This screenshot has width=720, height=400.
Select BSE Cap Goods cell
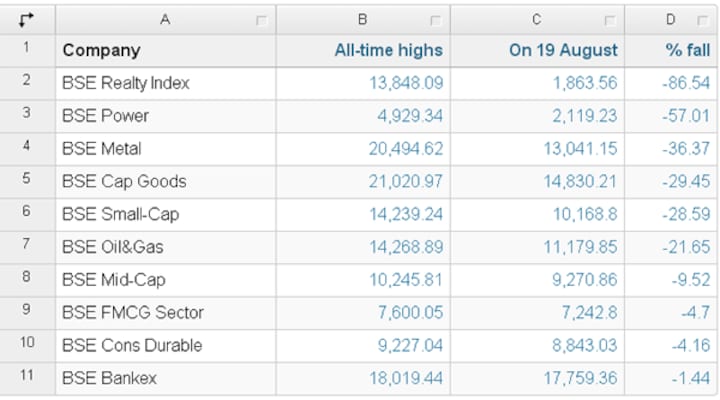(x=166, y=182)
